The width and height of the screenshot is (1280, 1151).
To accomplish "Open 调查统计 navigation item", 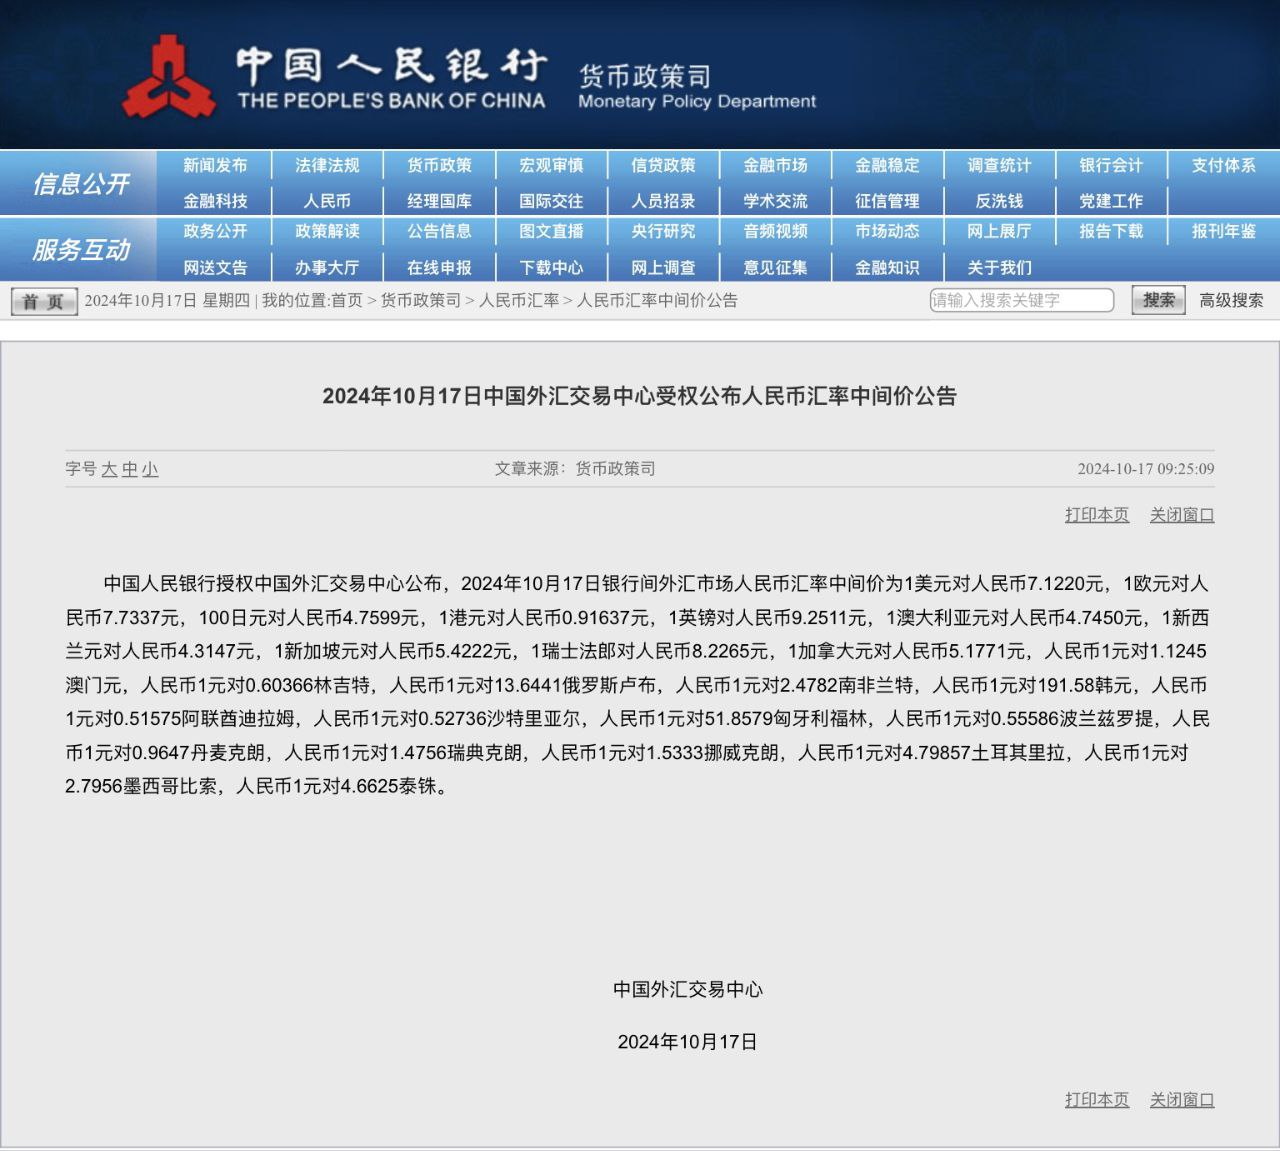I will [x=999, y=166].
